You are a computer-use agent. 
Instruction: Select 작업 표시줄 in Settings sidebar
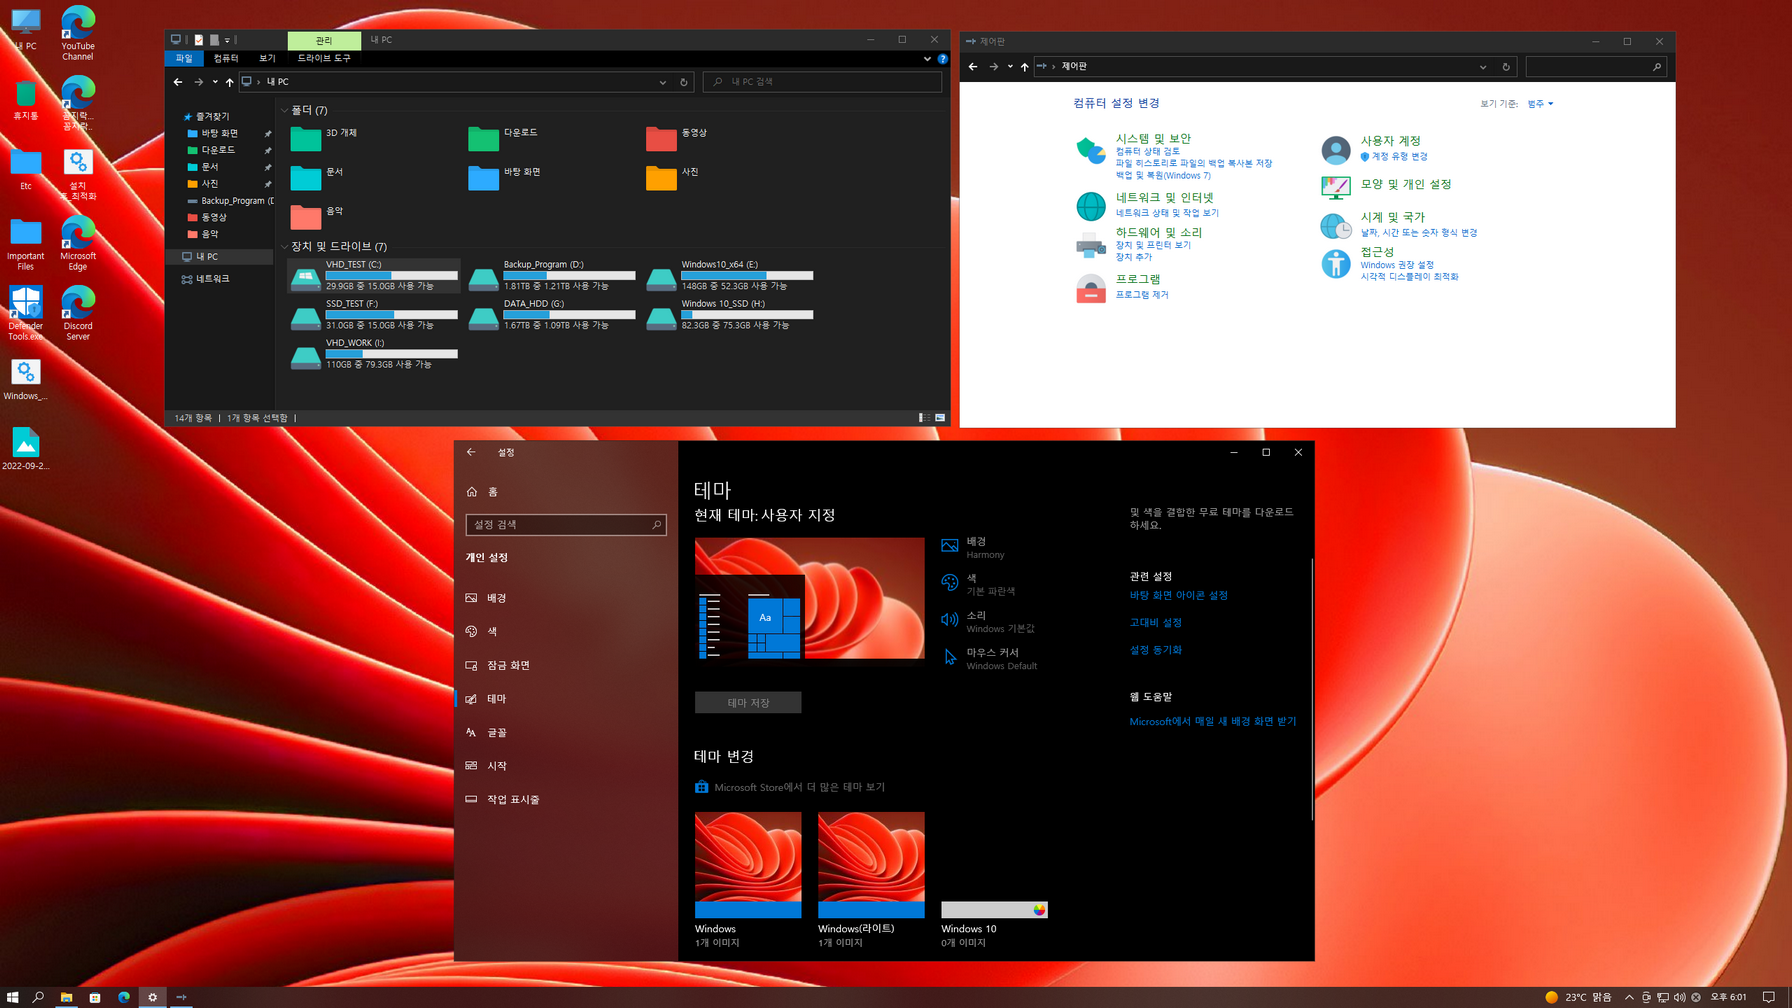(566, 799)
